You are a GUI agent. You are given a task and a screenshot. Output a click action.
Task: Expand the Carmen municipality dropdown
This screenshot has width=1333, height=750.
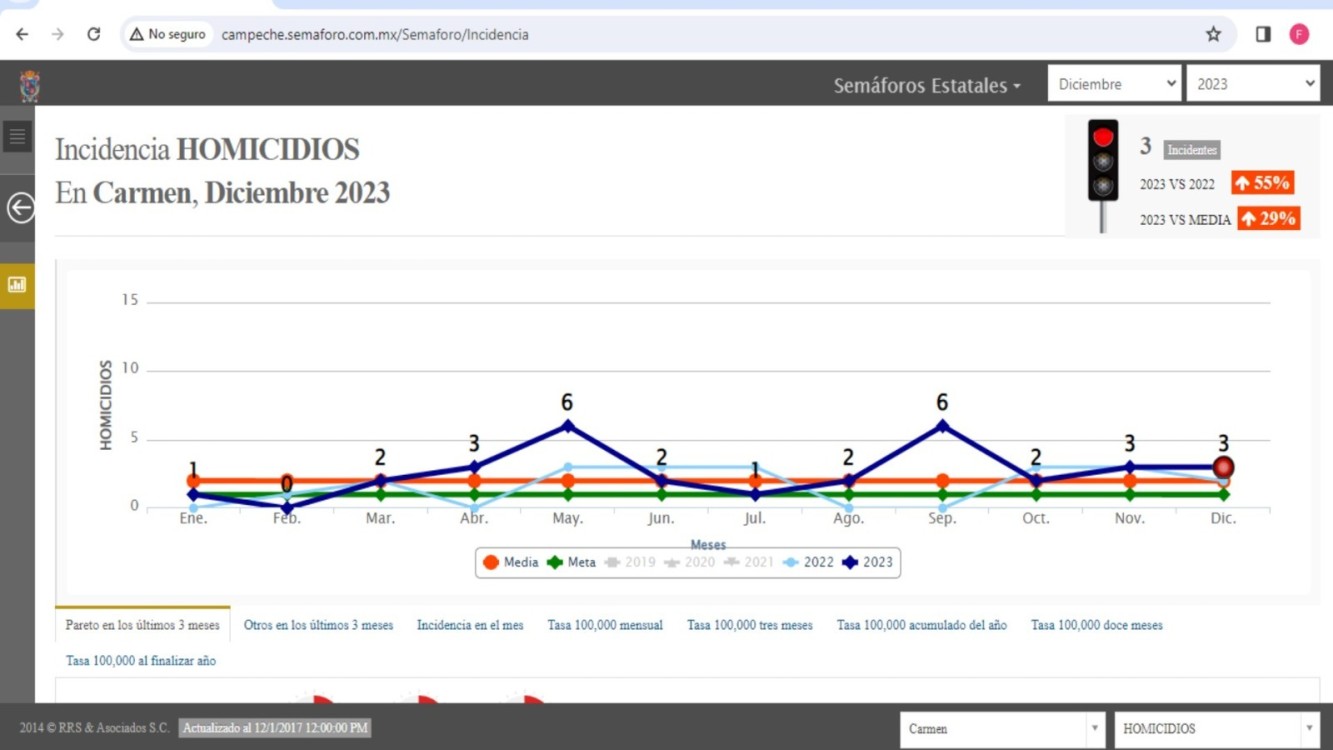(1002, 729)
